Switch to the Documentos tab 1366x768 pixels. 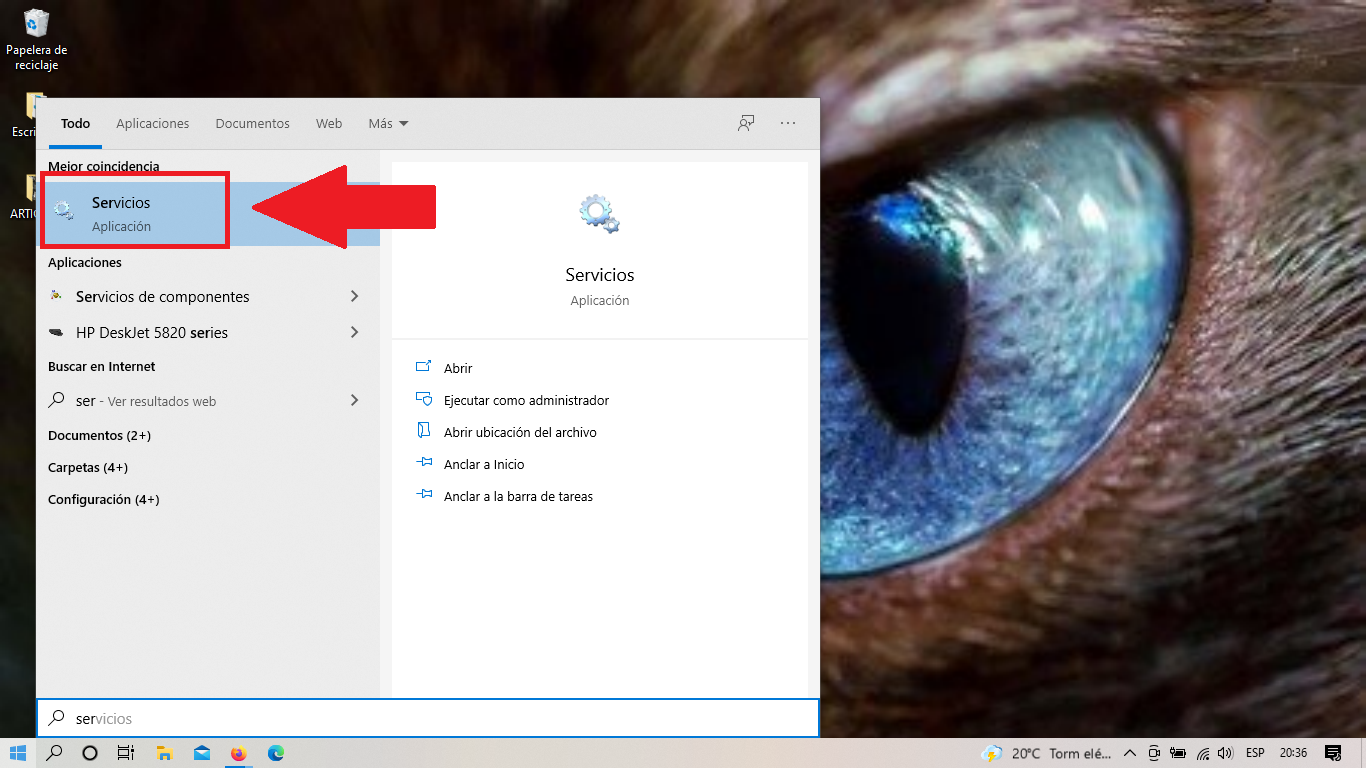pyautogui.click(x=252, y=123)
